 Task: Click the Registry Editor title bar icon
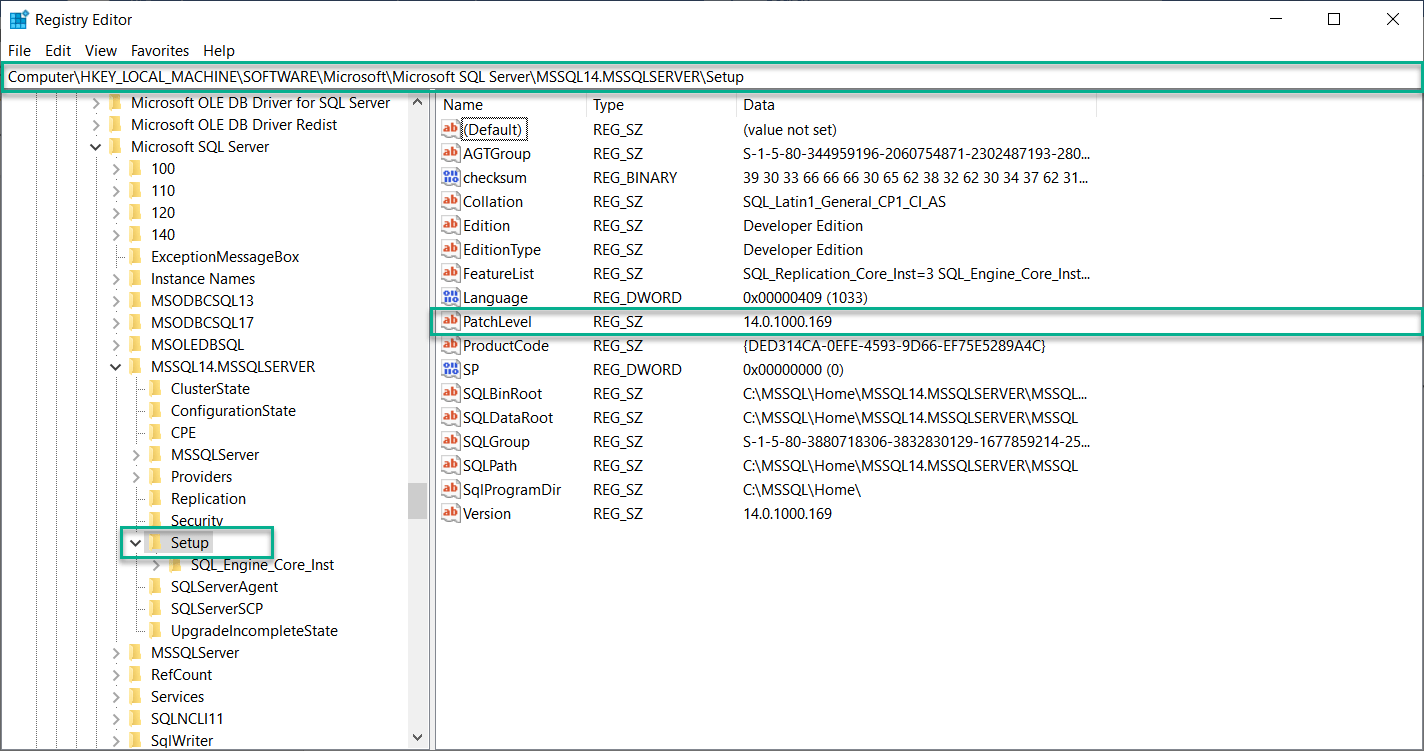click(17, 19)
